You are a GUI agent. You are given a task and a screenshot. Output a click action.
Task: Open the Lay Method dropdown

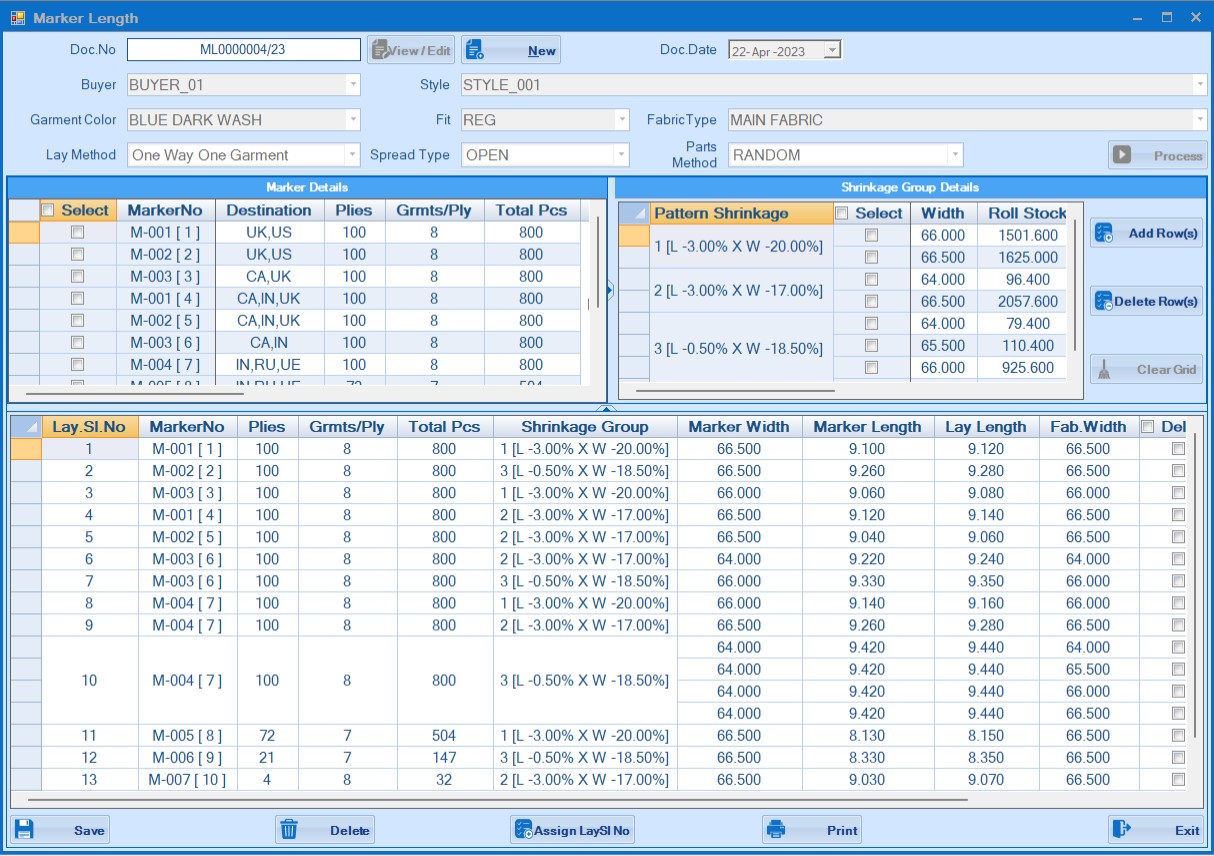coord(353,155)
